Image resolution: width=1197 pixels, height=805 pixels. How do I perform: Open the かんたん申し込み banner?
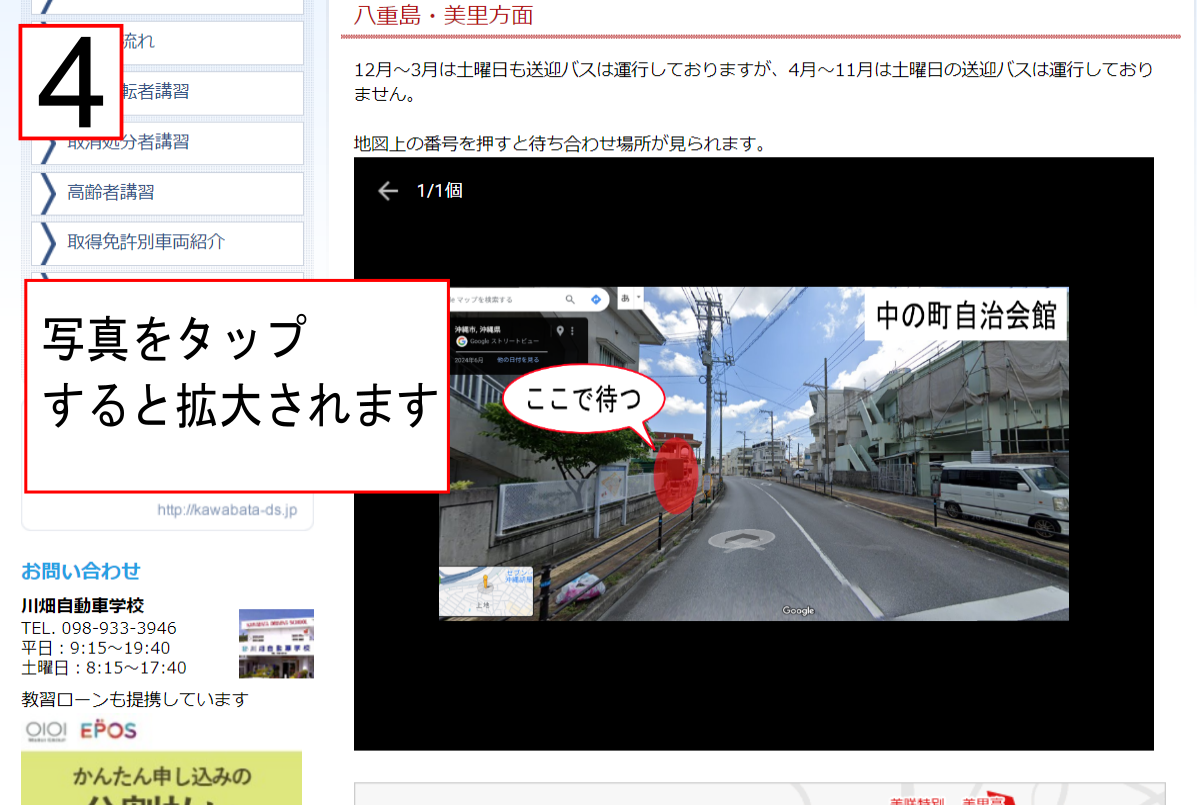point(162,778)
